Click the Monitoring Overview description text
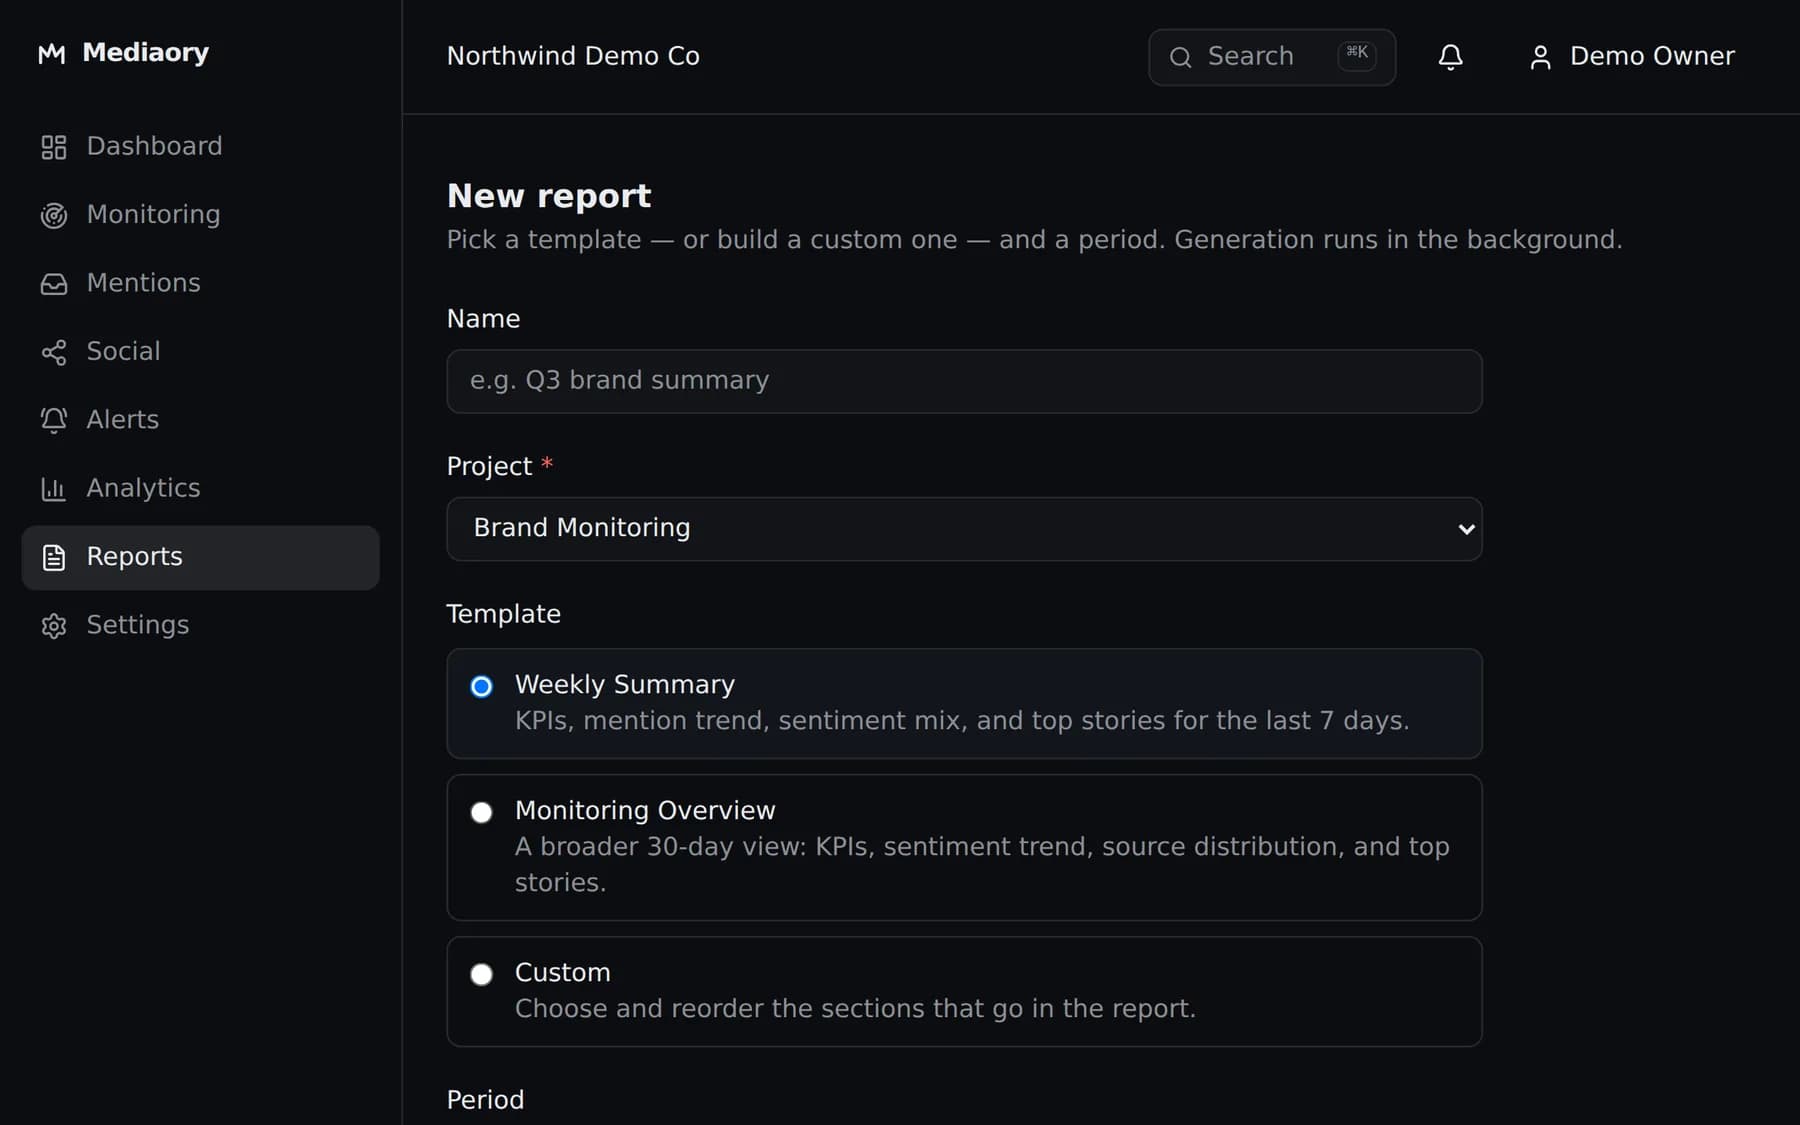The height and width of the screenshot is (1125, 1800). click(982, 865)
